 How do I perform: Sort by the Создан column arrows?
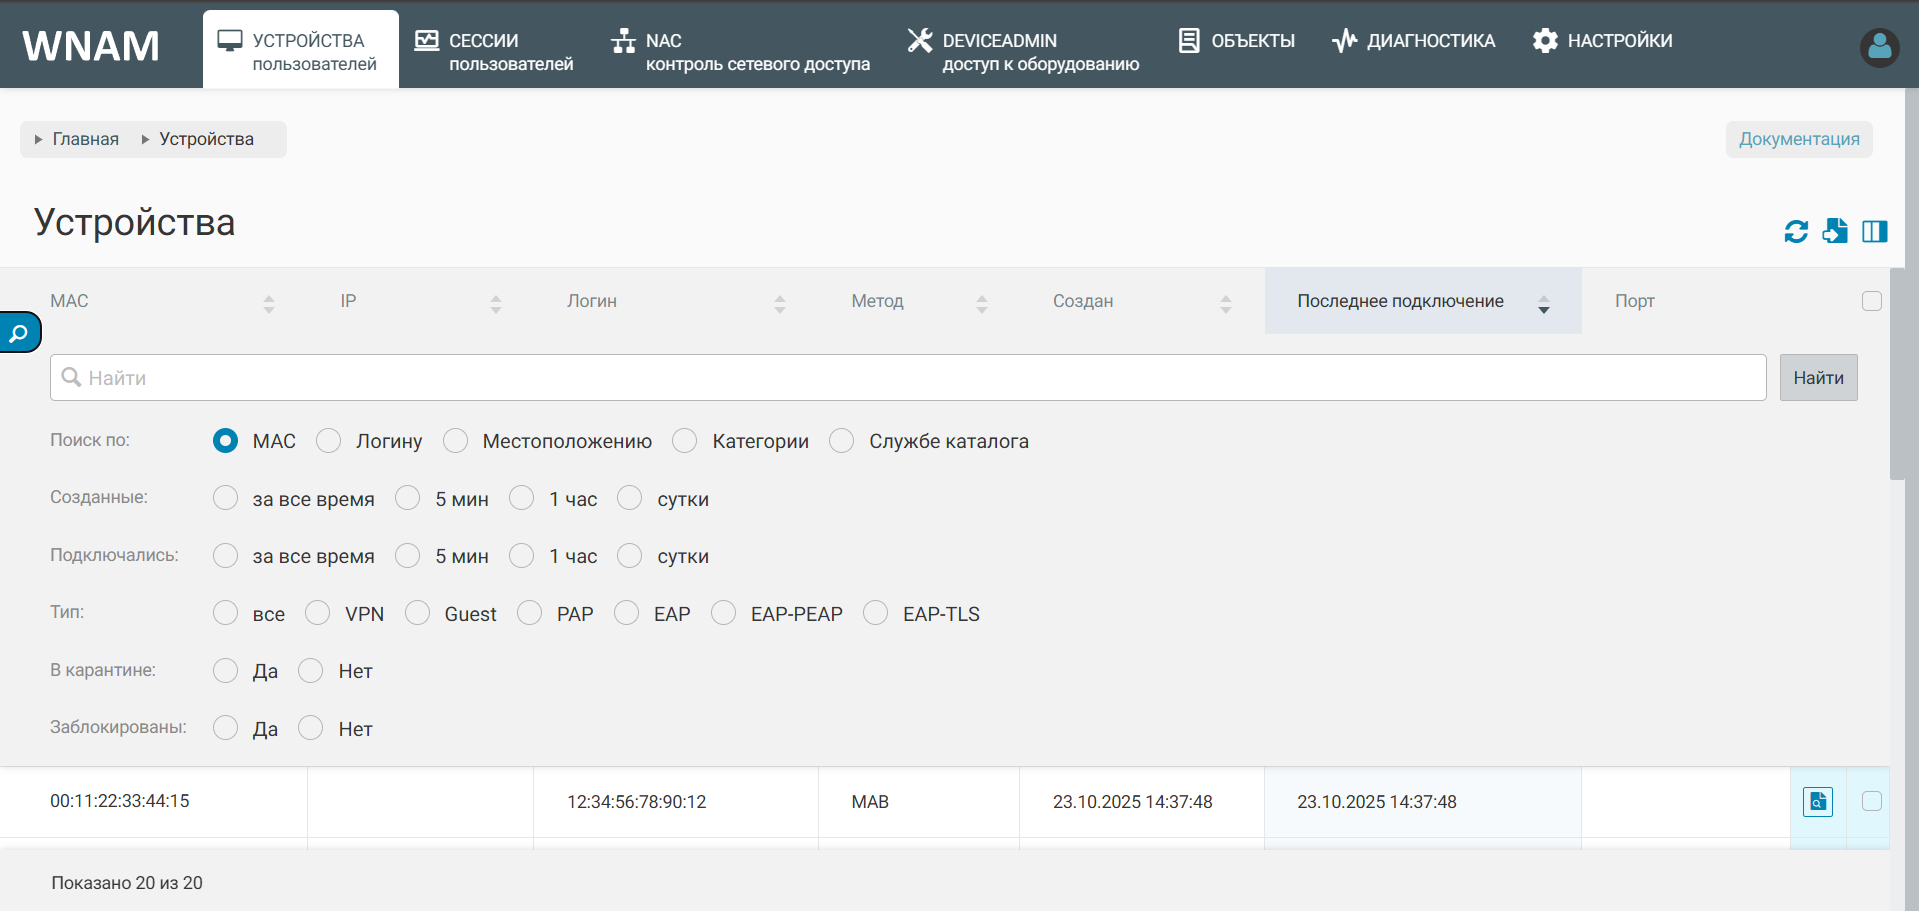[1225, 304]
